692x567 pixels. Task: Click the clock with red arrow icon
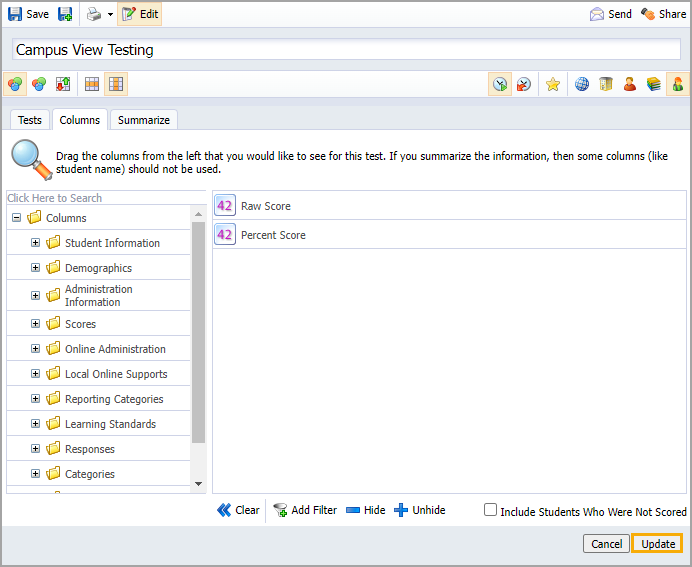[x=524, y=84]
